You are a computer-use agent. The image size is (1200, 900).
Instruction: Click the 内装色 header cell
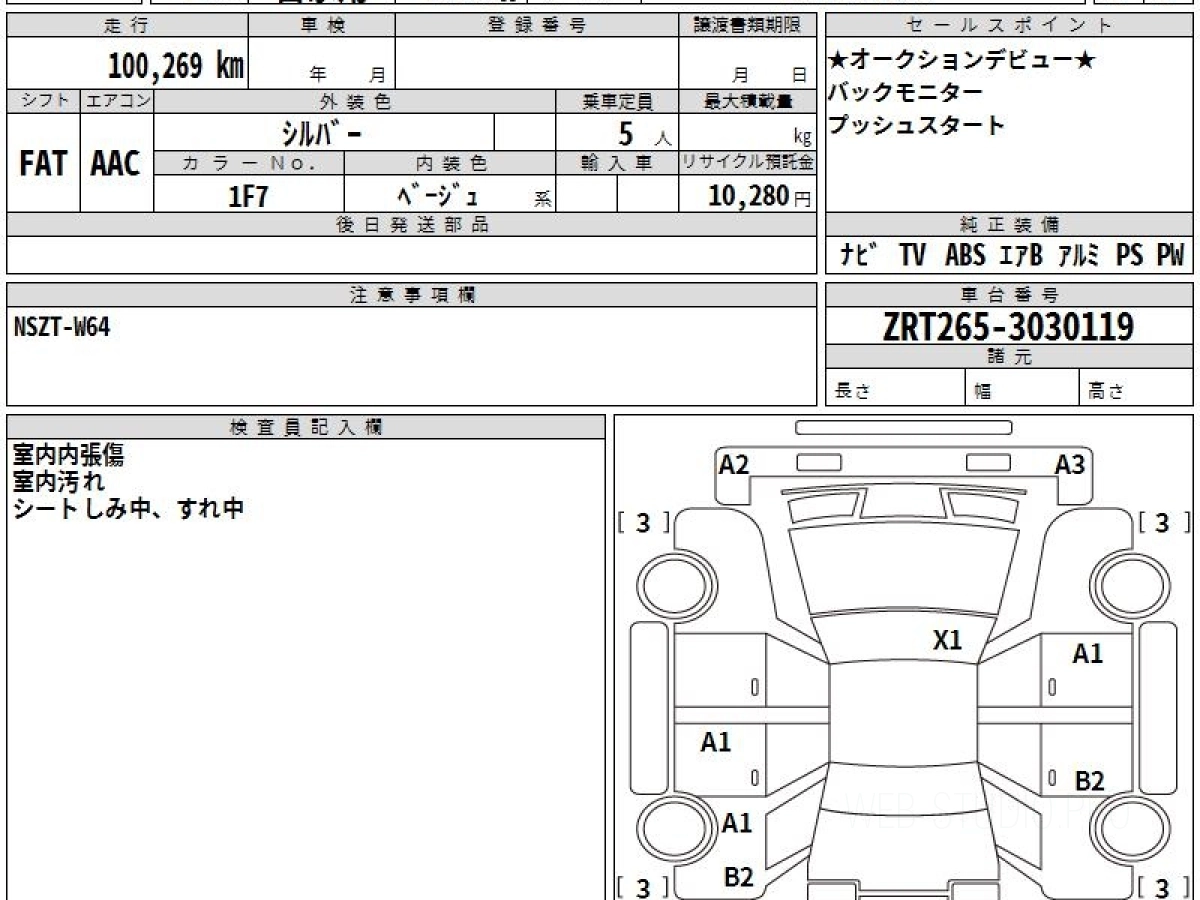pyautogui.click(x=450, y=163)
